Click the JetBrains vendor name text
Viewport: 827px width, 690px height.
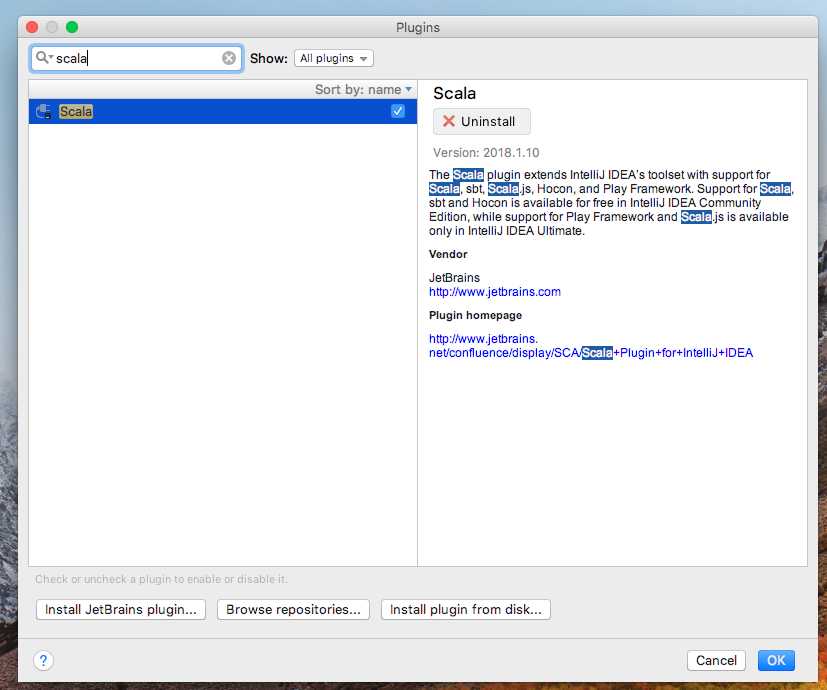(454, 277)
